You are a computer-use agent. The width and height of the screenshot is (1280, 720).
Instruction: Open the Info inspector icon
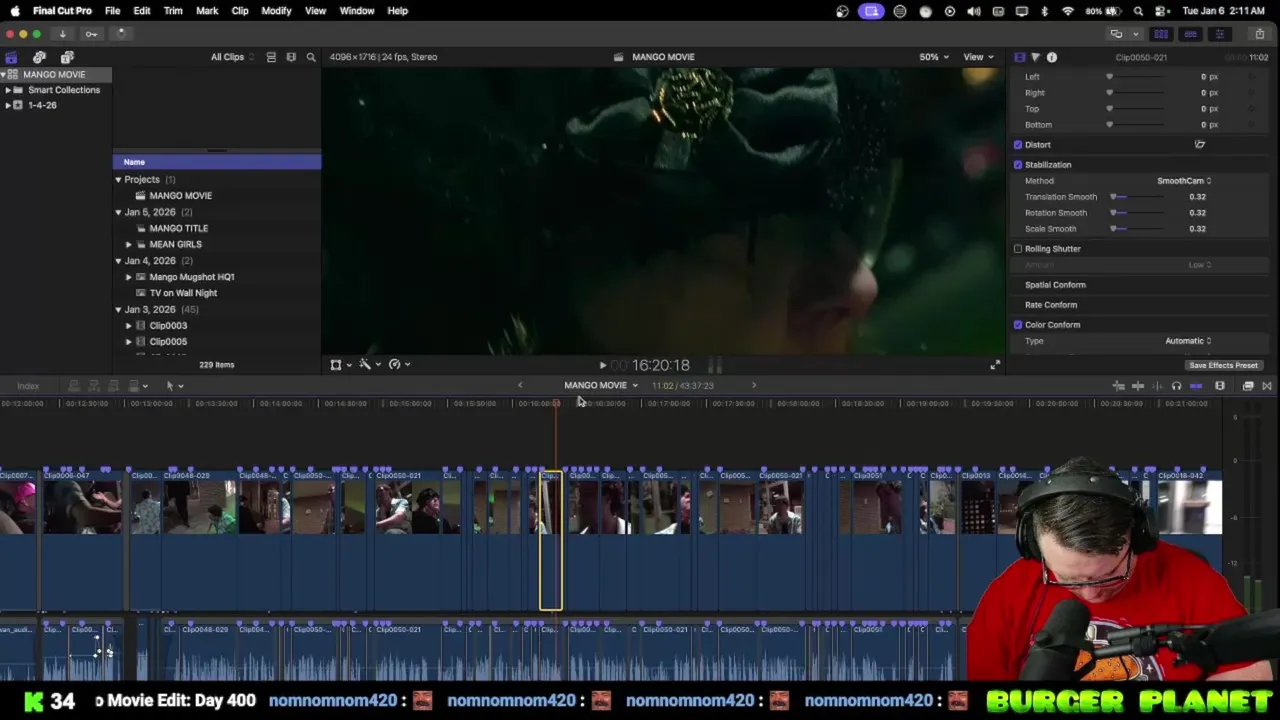(1052, 57)
